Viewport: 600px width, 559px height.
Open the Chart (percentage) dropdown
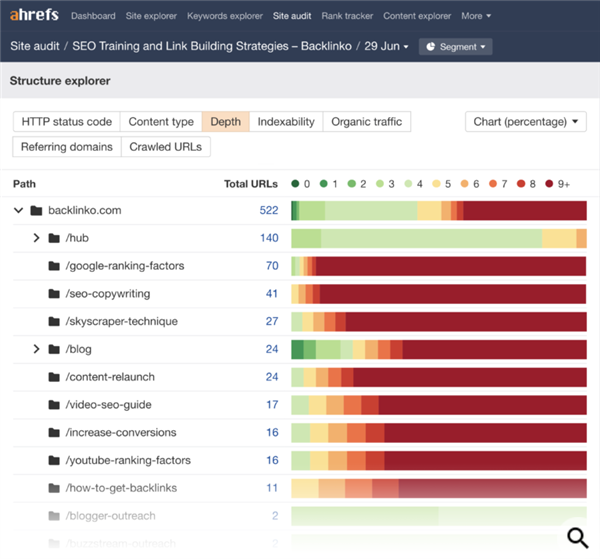pyautogui.click(x=526, y=122)
